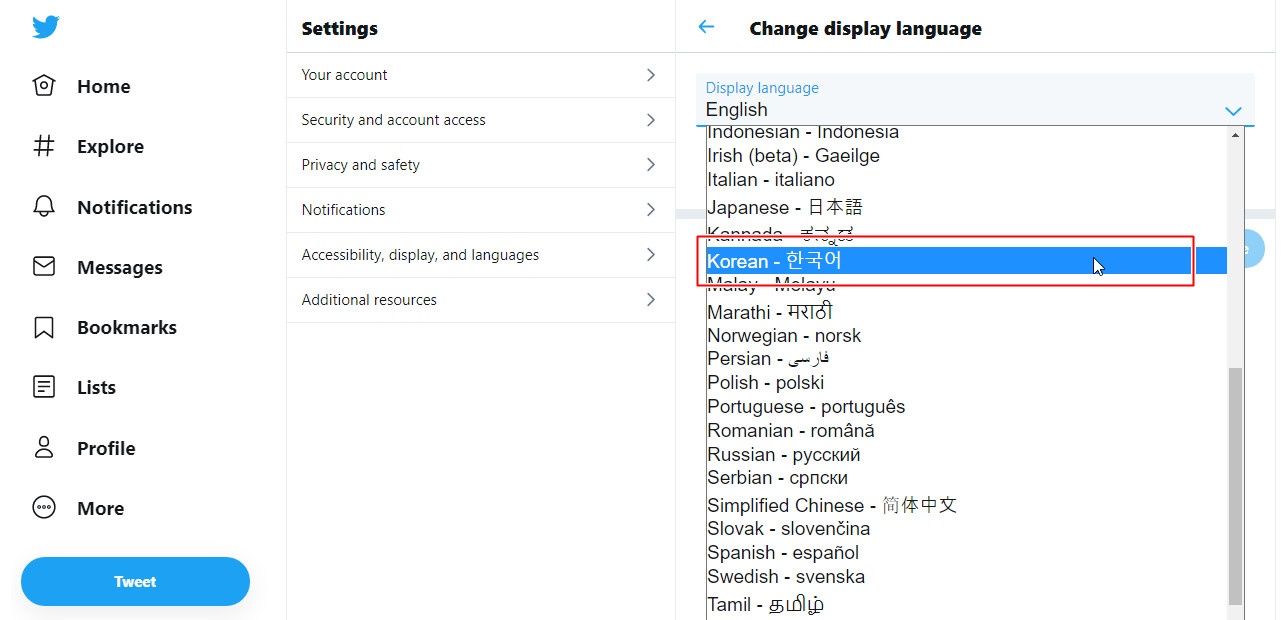Click the More ellipsis icon
The image size is (1286, 620).
click(44, 507)
